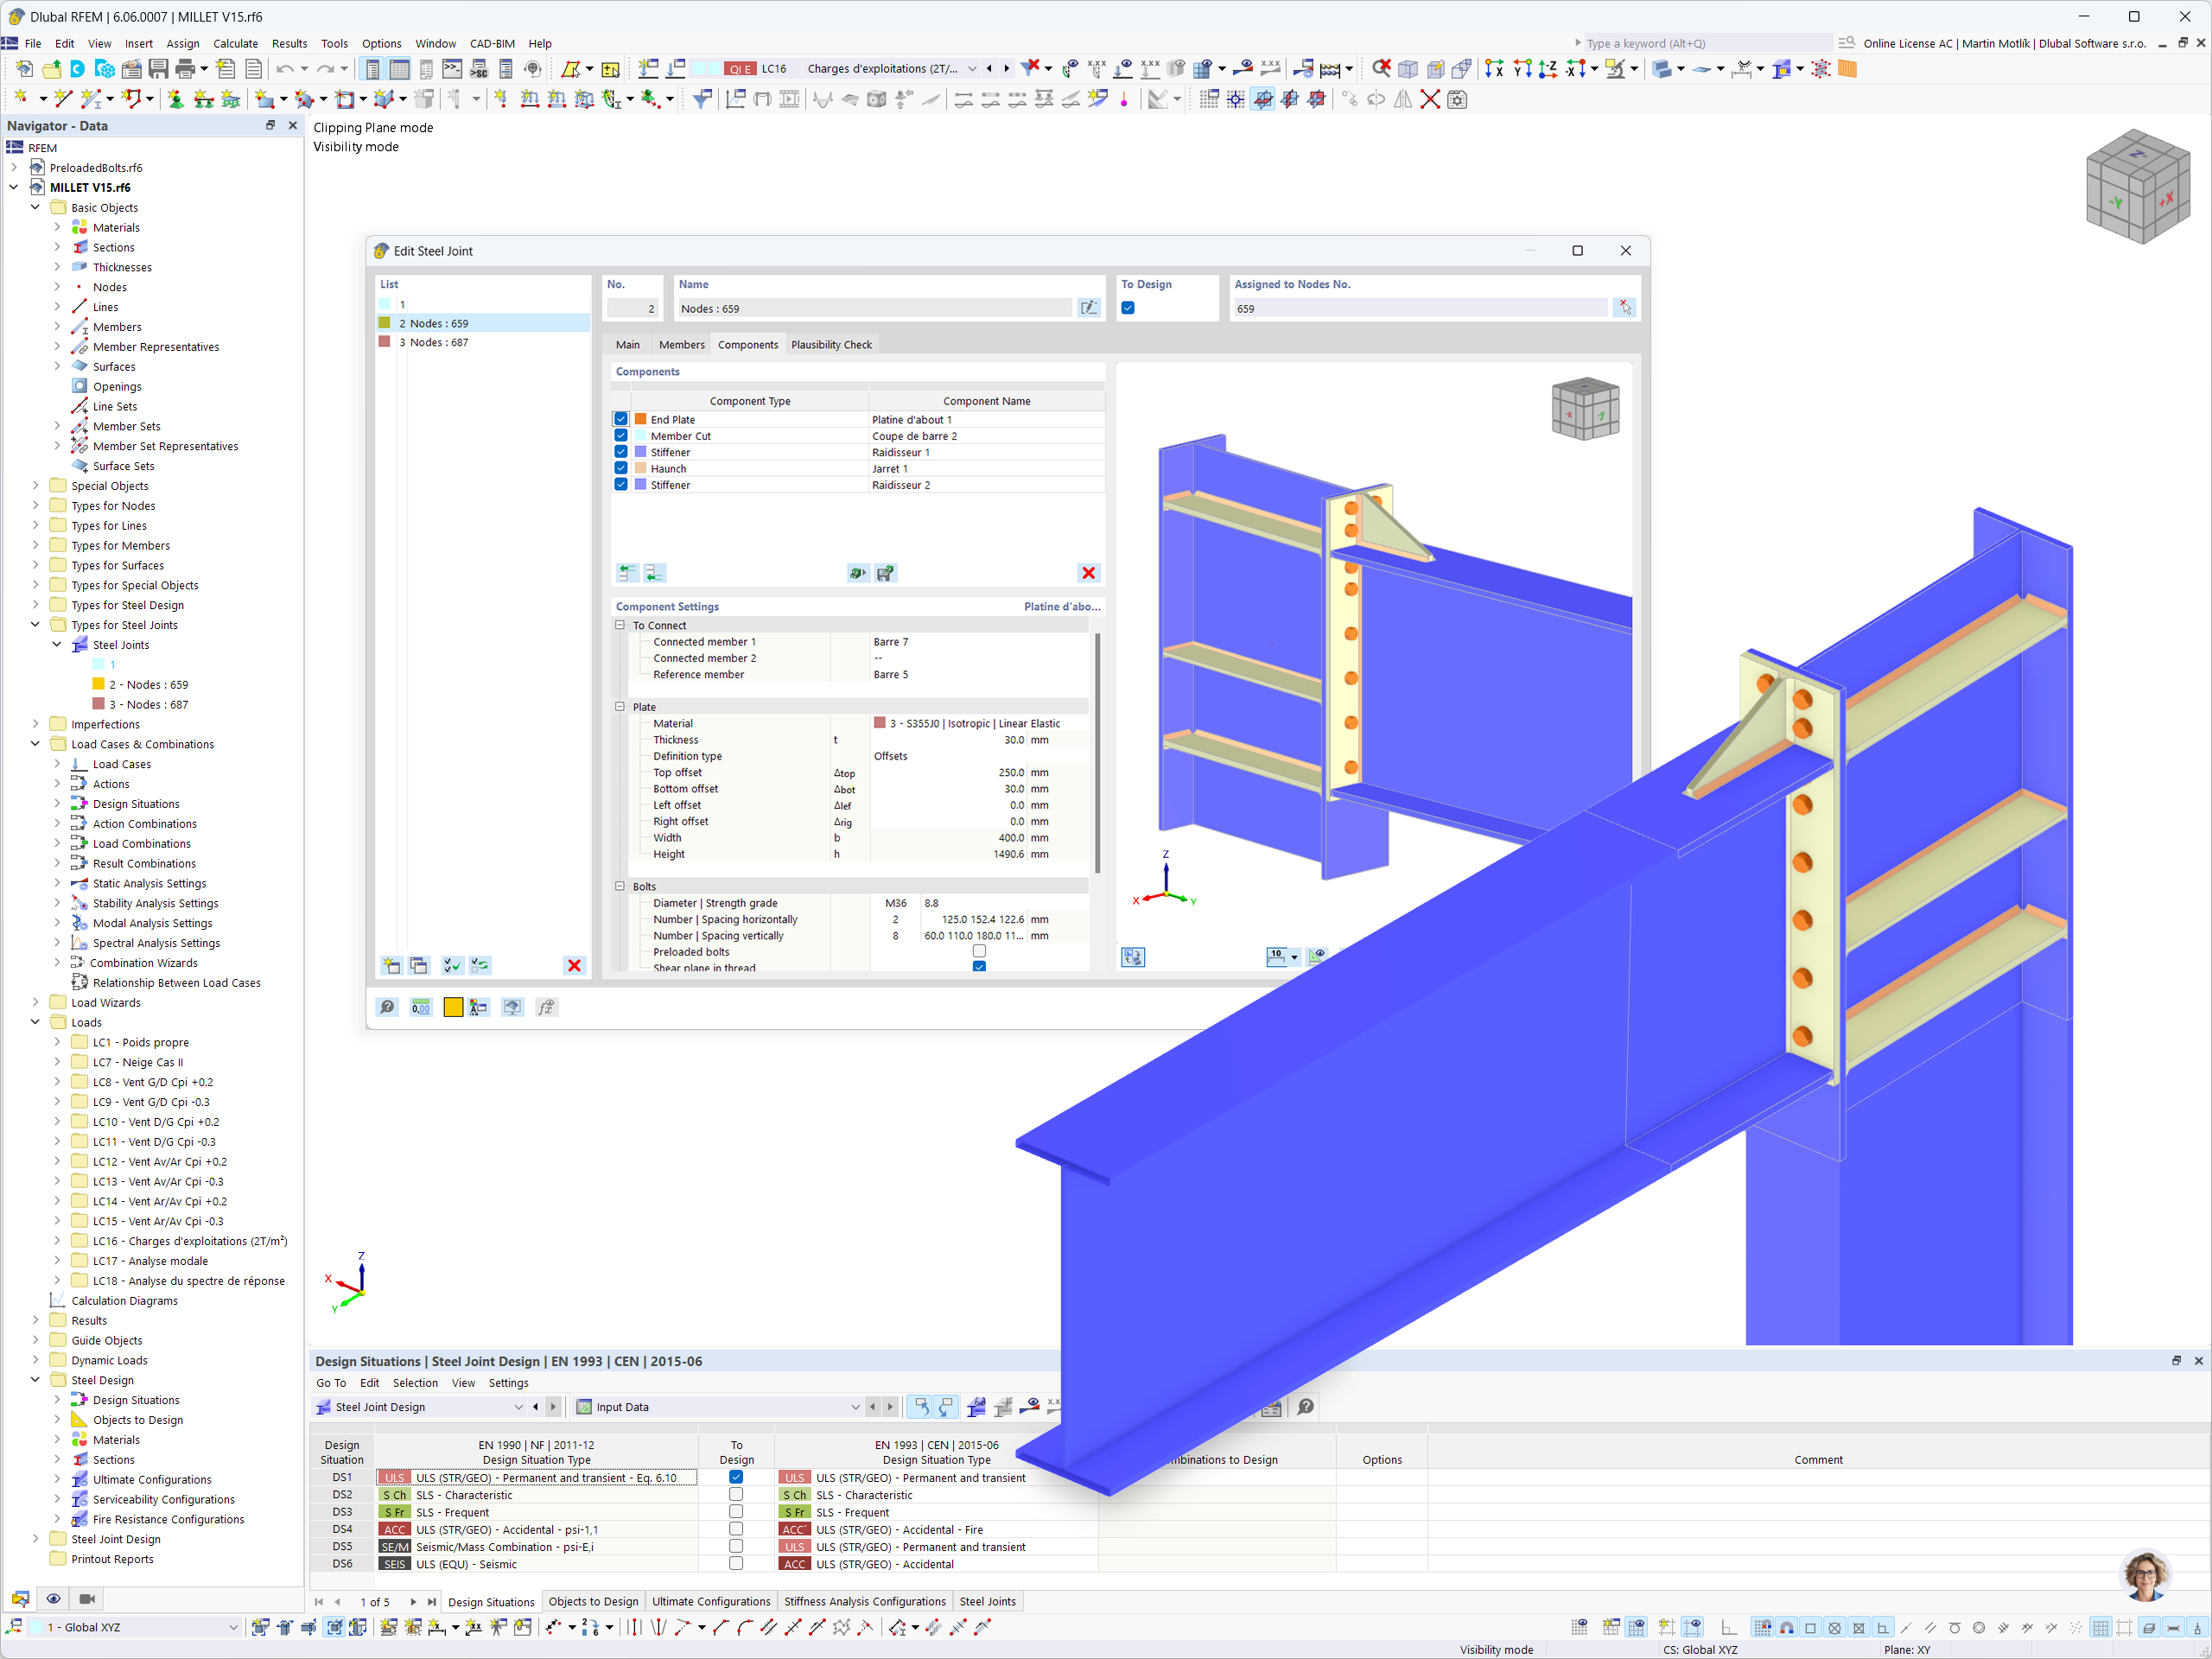Click orange End Plate color swatch
Image resolution: width=2212 pixels, height=1659 pixels.
[641, 420]
